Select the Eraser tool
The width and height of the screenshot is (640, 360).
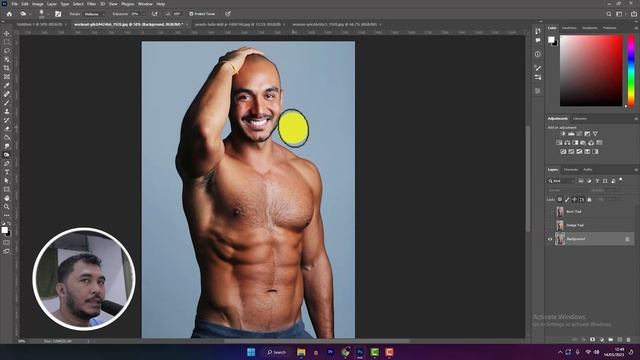click(7, 129)
